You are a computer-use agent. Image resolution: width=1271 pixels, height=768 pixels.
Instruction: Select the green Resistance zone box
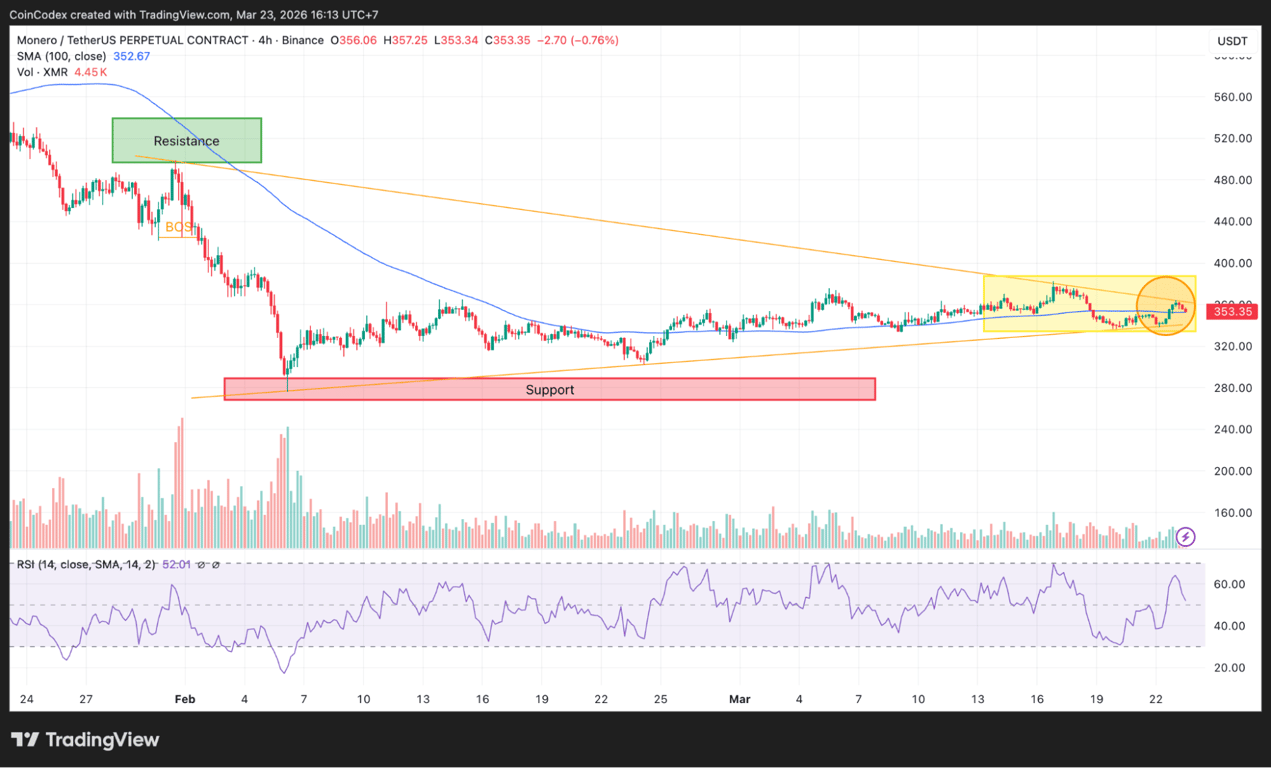point(186,140)
